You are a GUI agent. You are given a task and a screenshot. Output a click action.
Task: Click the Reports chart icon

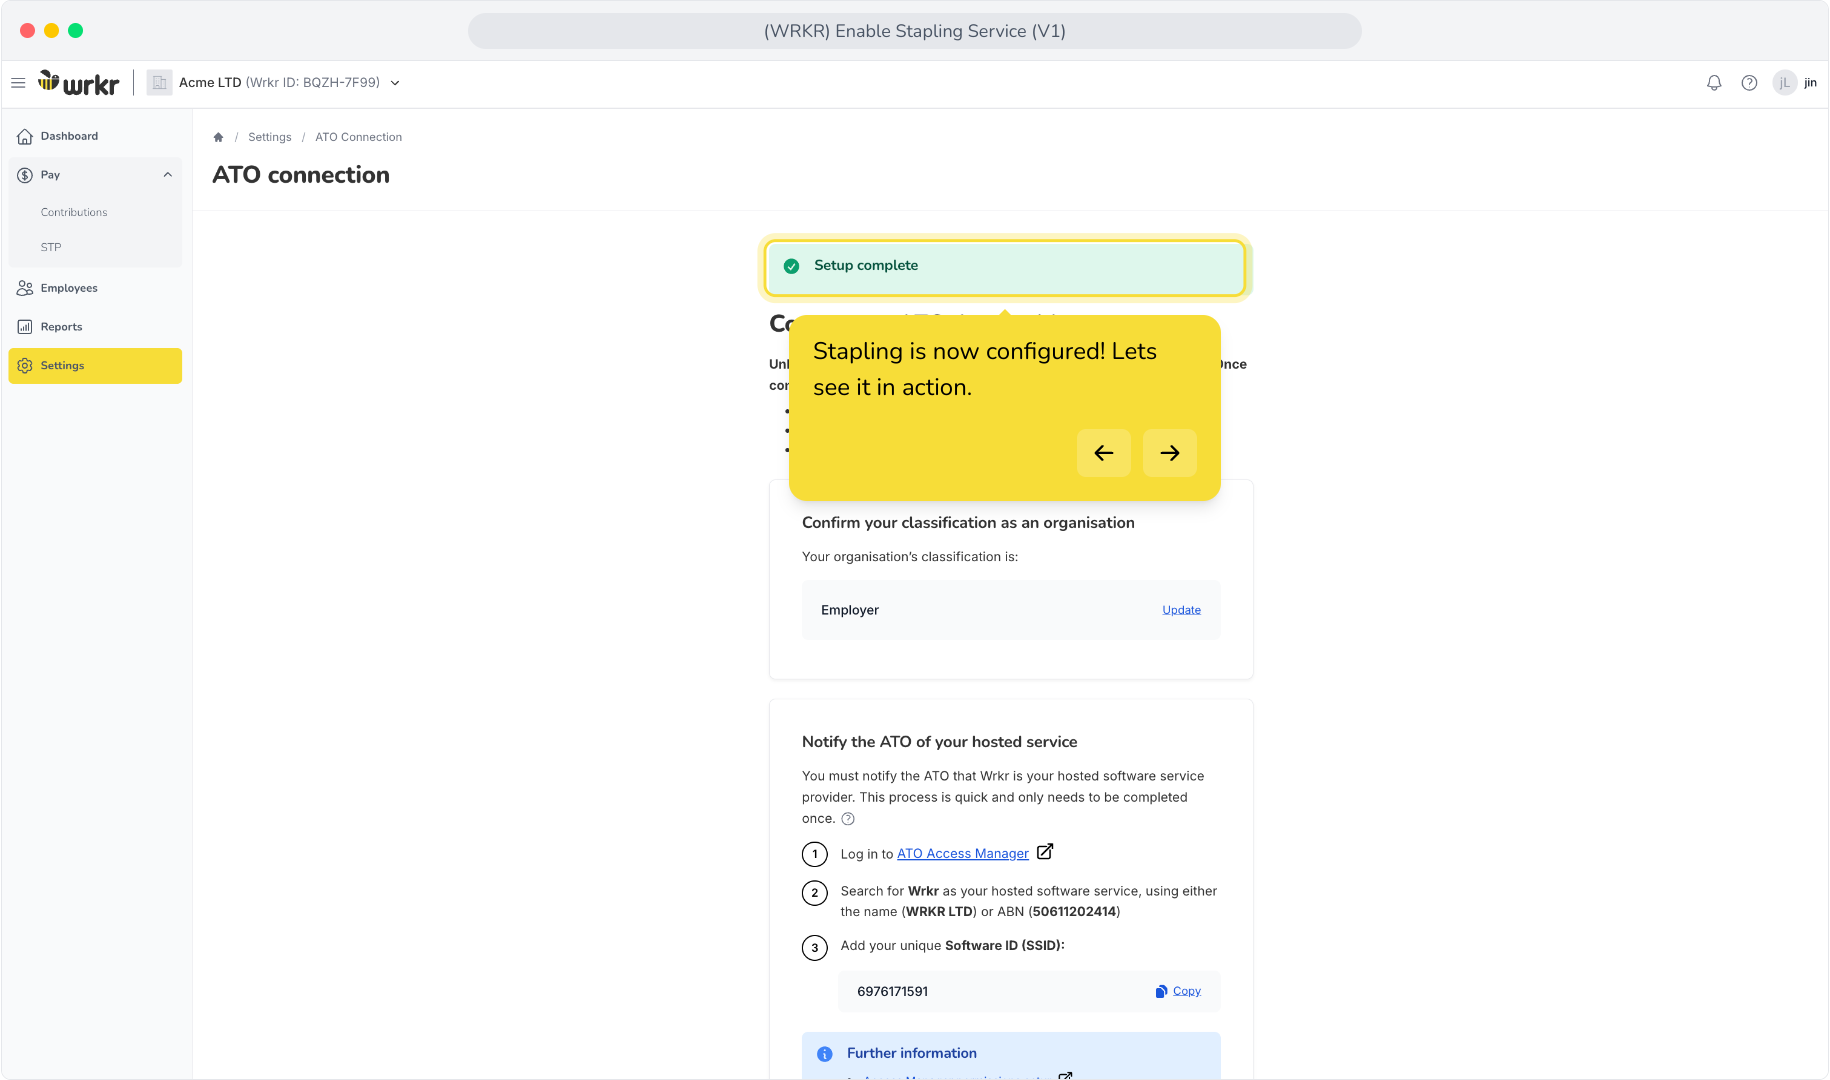click(25, 327)
